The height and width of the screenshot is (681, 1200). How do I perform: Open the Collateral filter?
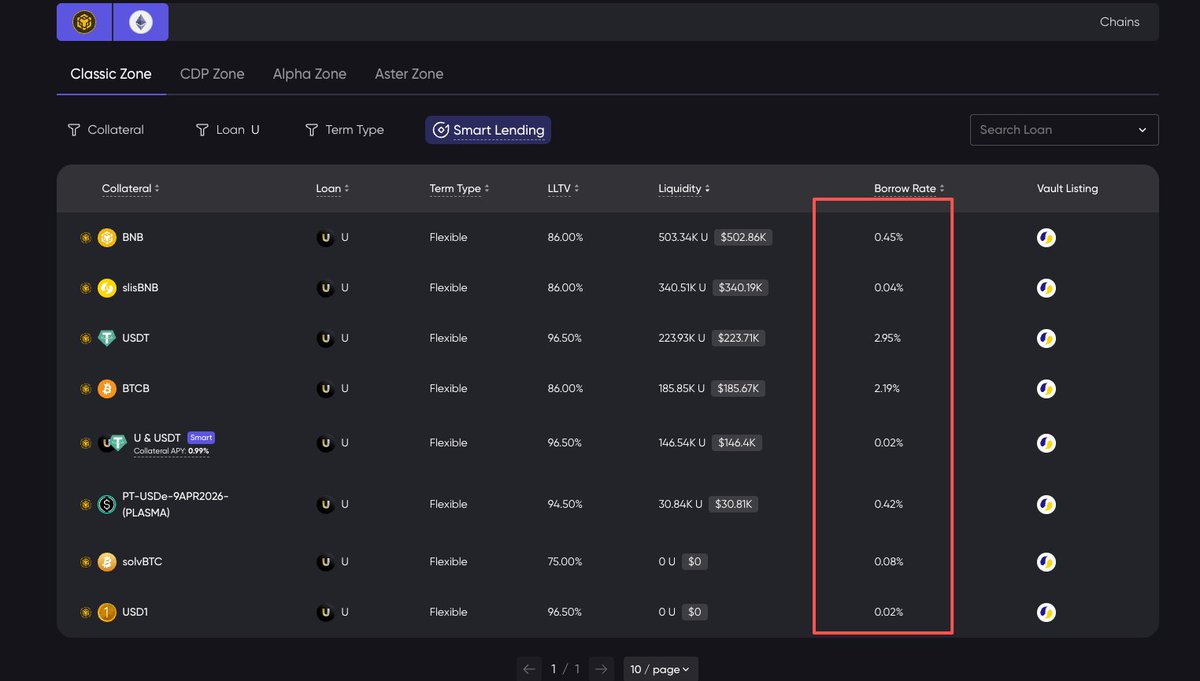click(105, 130)
